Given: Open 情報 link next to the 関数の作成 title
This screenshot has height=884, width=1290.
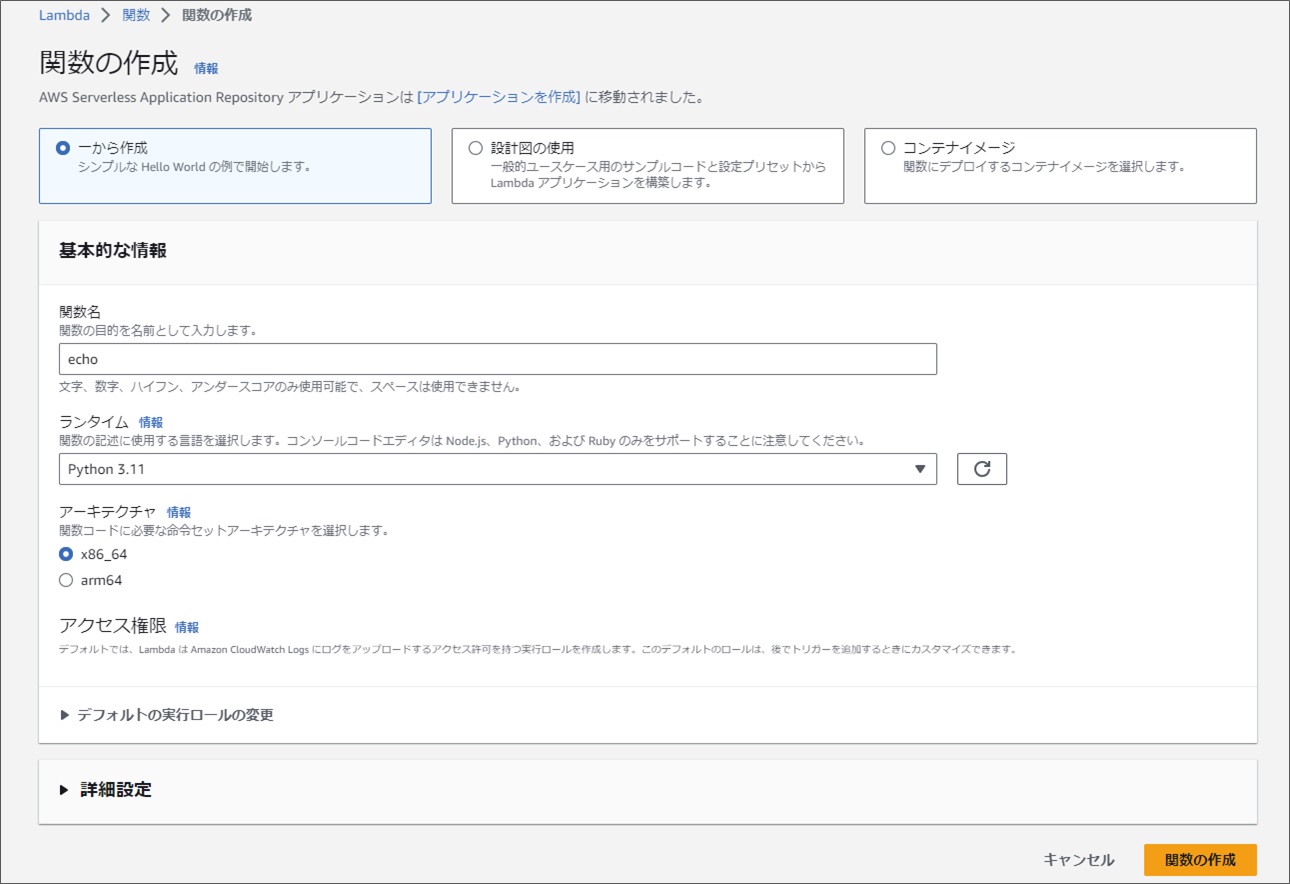Looking at the screenshot, I should coord(206,69).
